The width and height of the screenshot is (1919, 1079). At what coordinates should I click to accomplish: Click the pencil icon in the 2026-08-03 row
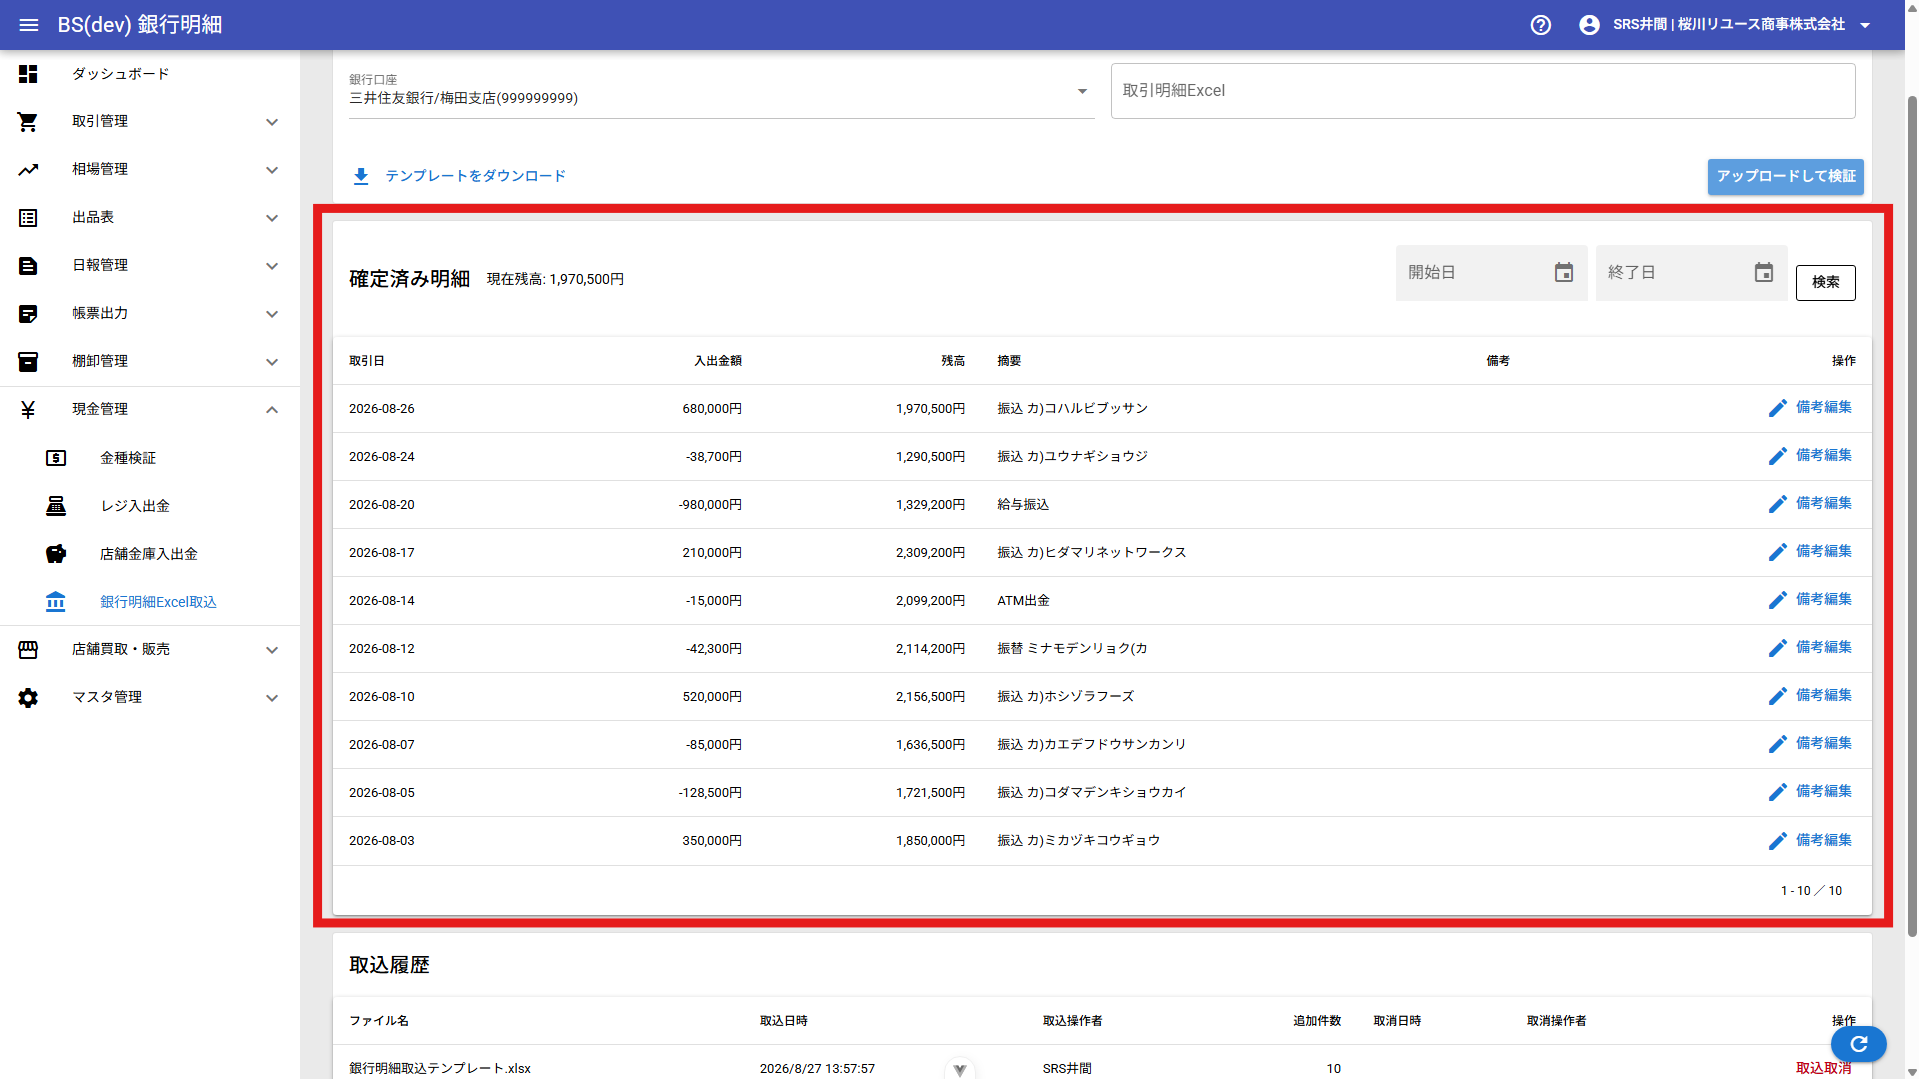coord(1777,841)
